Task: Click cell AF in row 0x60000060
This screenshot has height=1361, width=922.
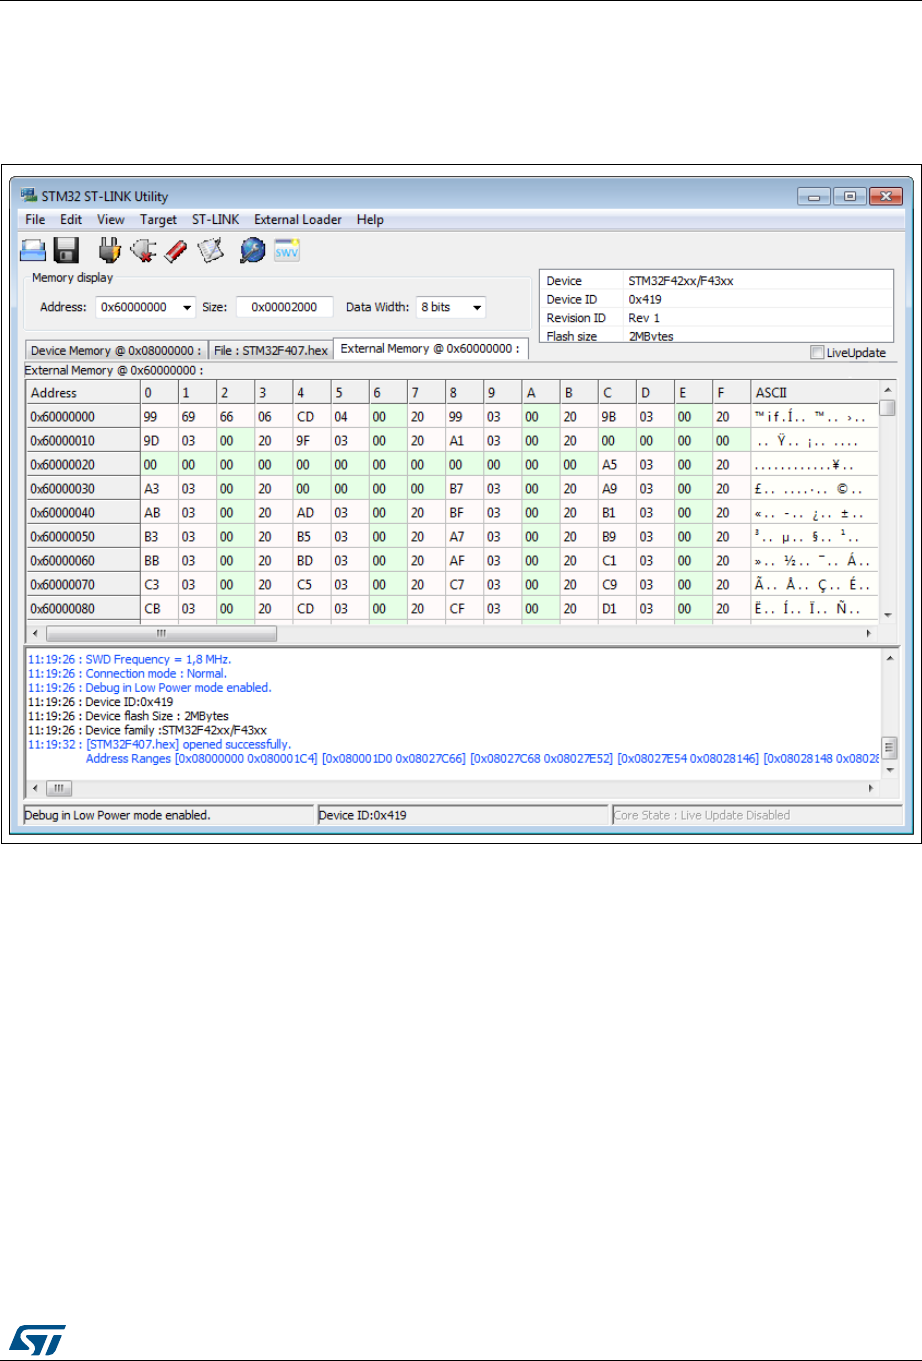Action: point(463,560)
